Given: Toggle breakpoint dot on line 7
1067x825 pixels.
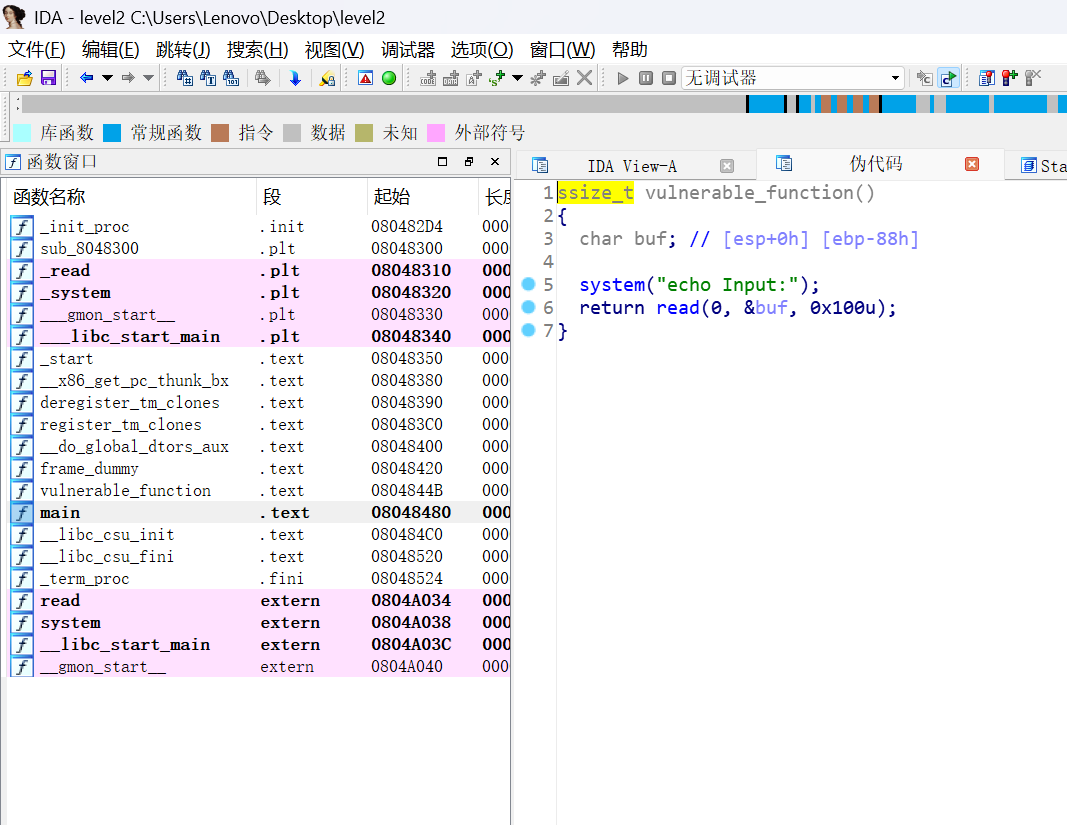Looking at the screenshot, I should 529,330.
